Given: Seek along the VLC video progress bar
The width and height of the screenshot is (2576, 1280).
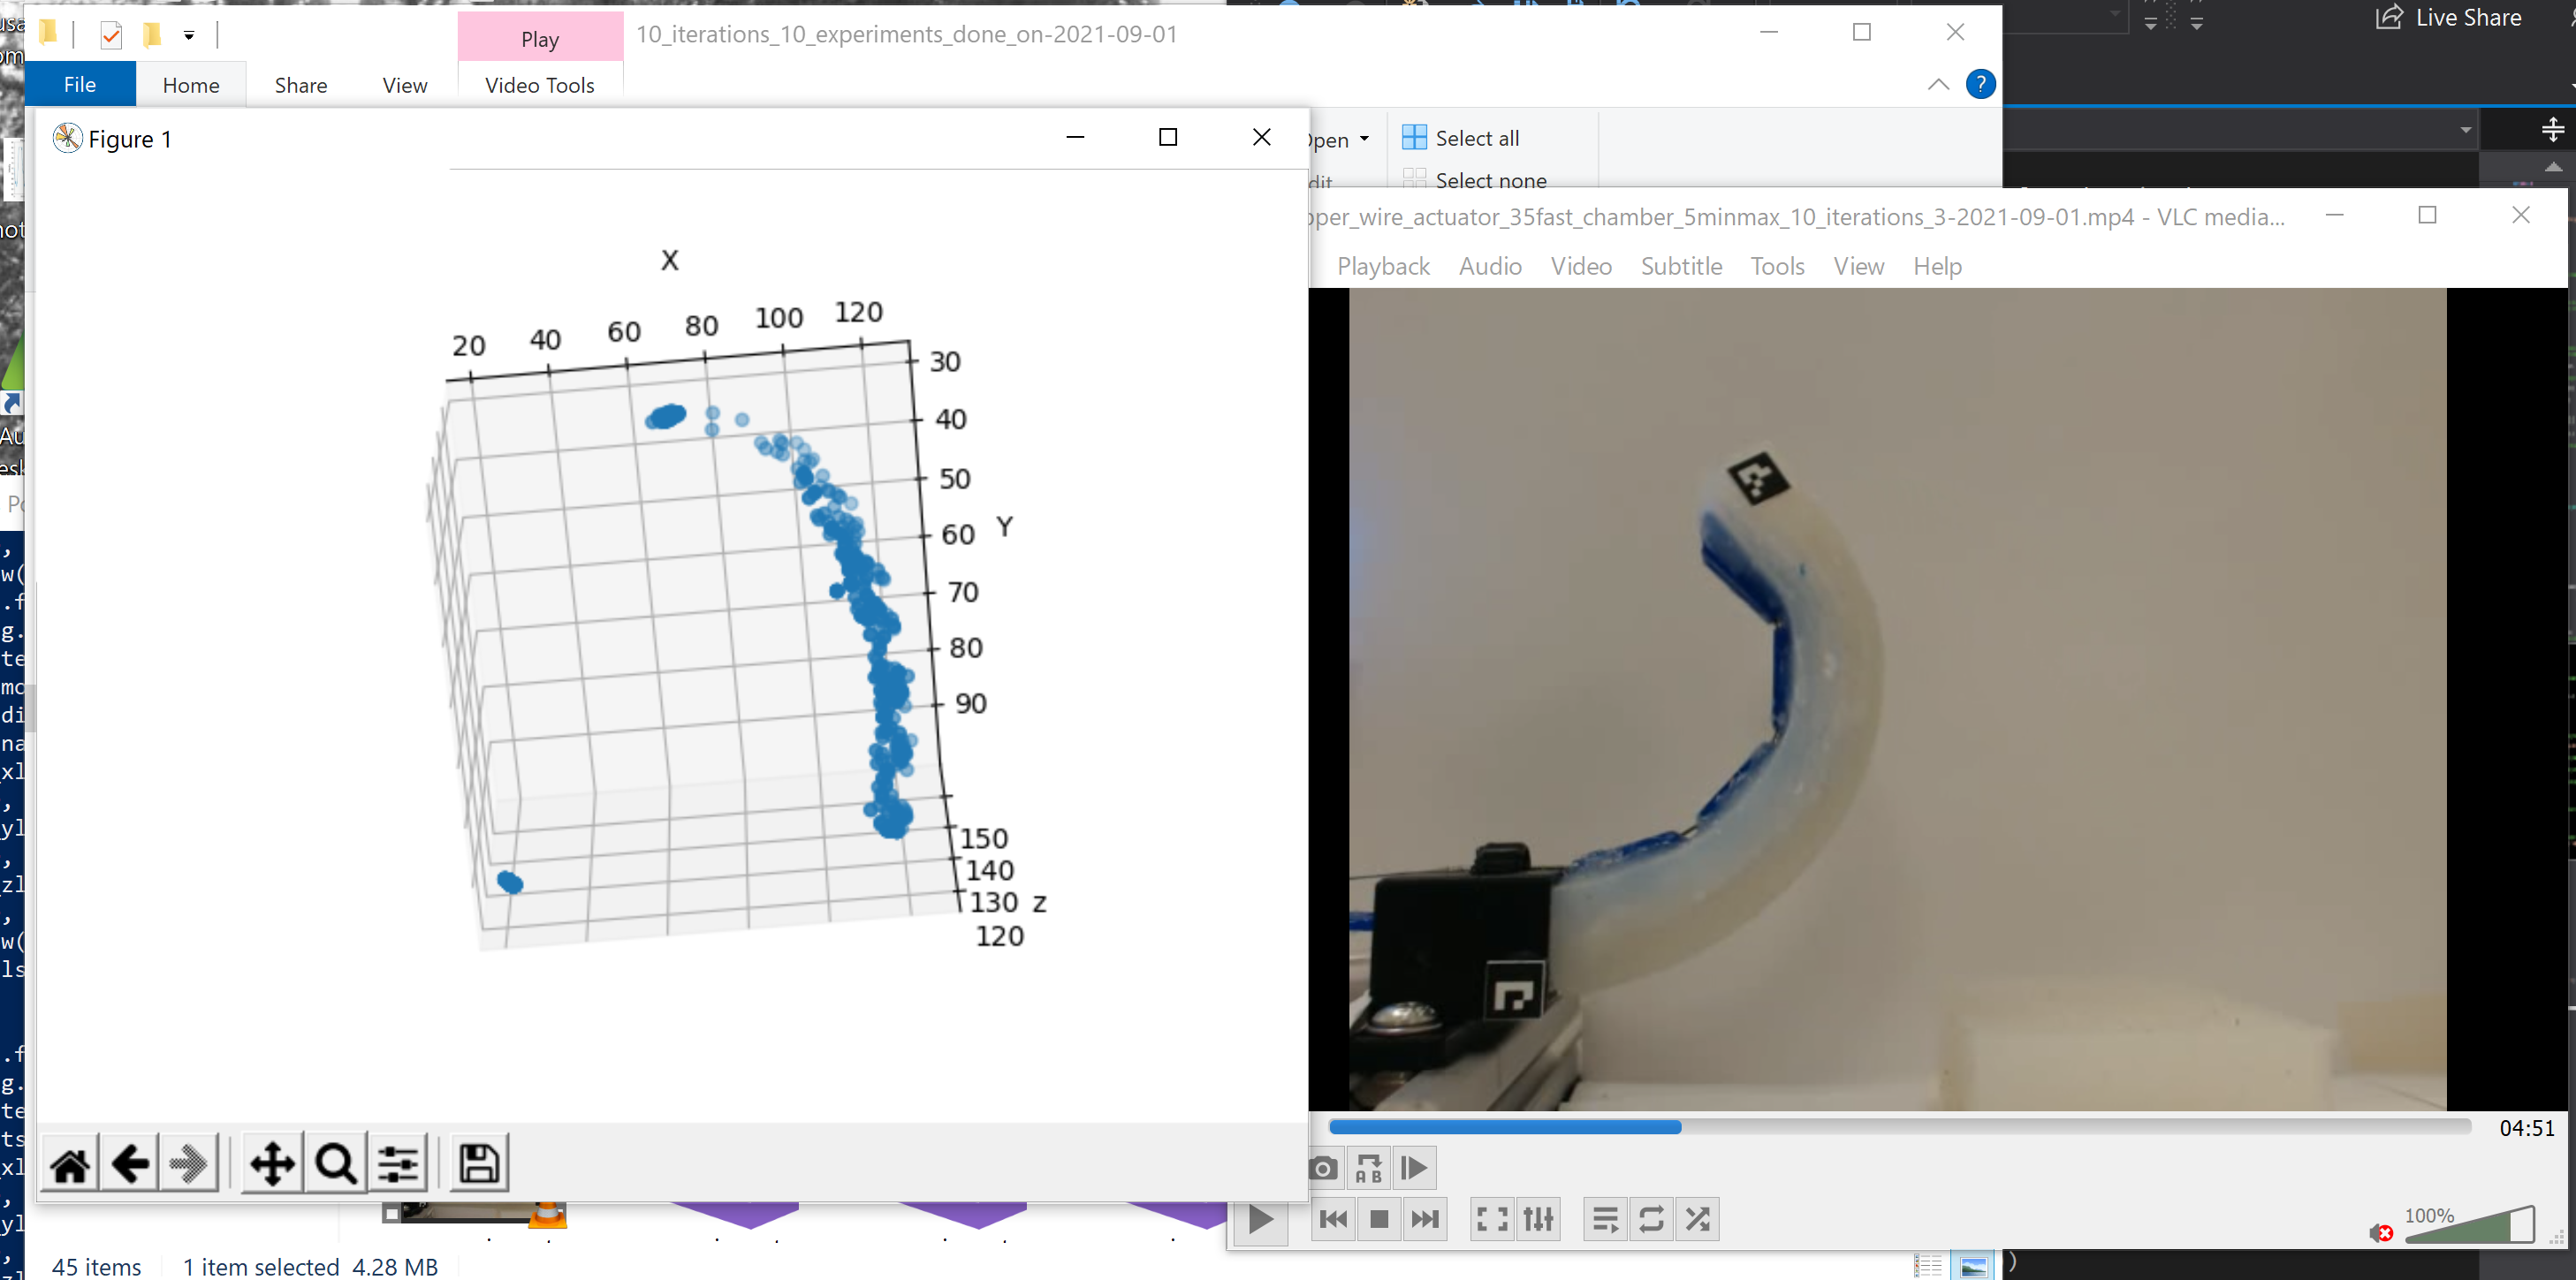Looking at the screenshot, I should click(x=1900, y=1127).
